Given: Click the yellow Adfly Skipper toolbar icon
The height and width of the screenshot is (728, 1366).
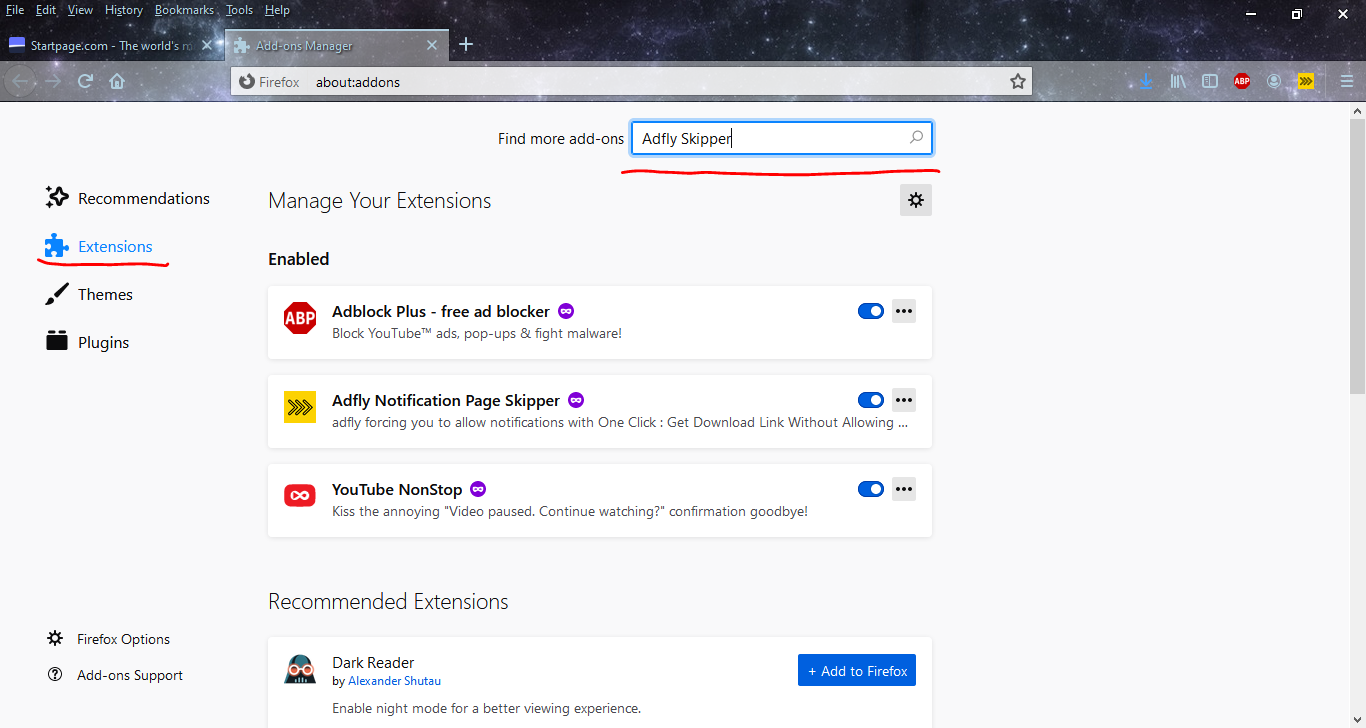Looking at the screenshot, I should point(1306,81).
